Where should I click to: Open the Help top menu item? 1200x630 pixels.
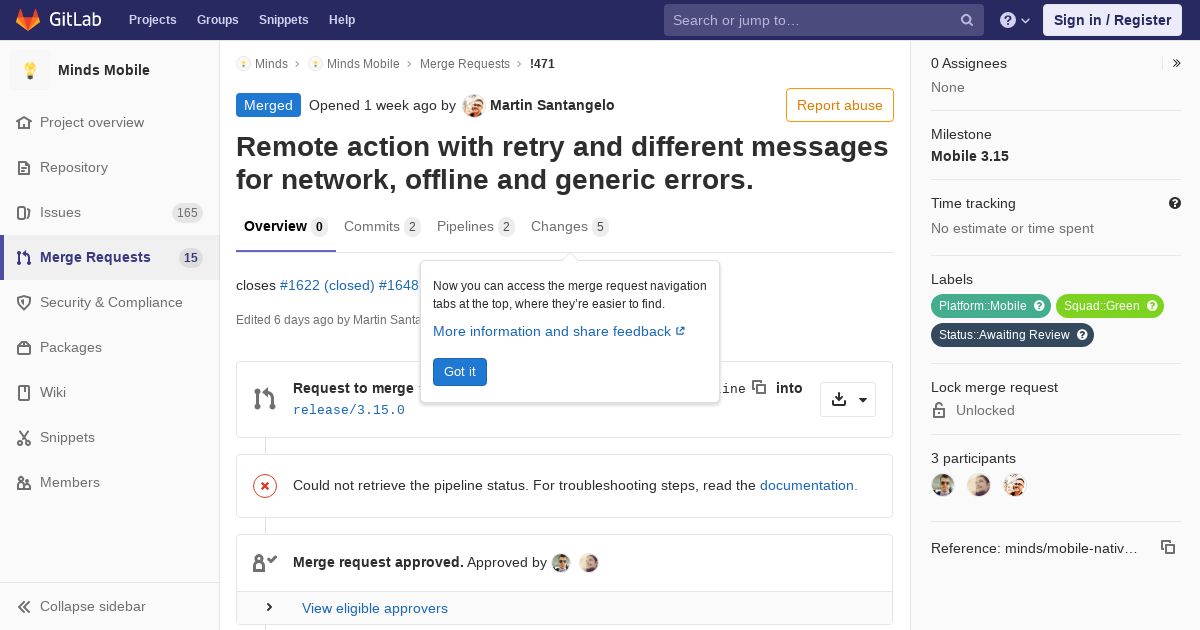pyautogui.click(x=342, y=20)
